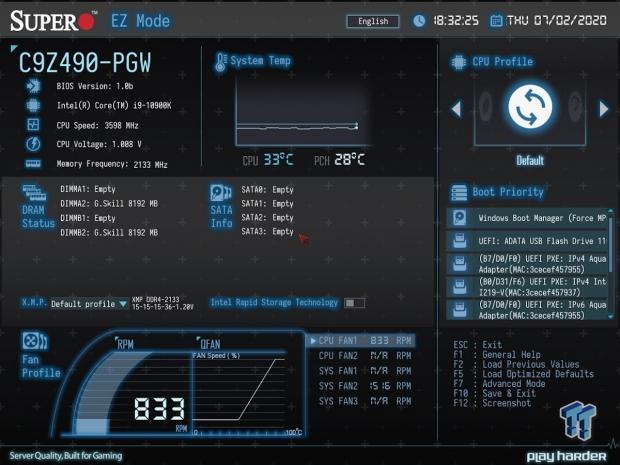This screenshot has width=620, height=465.
Task: Click the F1 General Help hint
Action: click(497, 354)
